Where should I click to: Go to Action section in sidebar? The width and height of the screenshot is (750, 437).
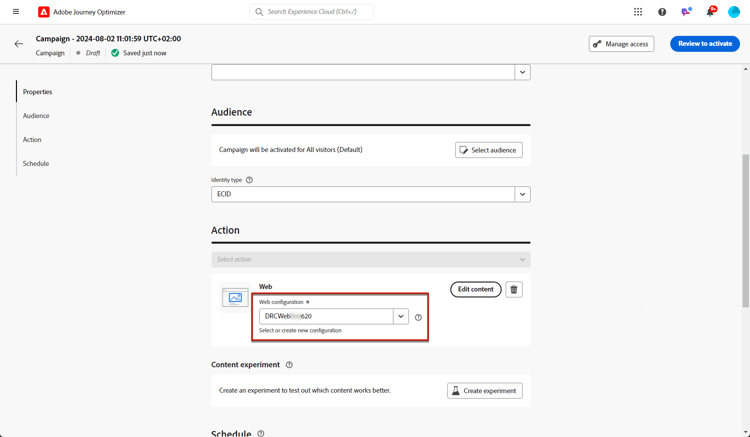[32, 140]
